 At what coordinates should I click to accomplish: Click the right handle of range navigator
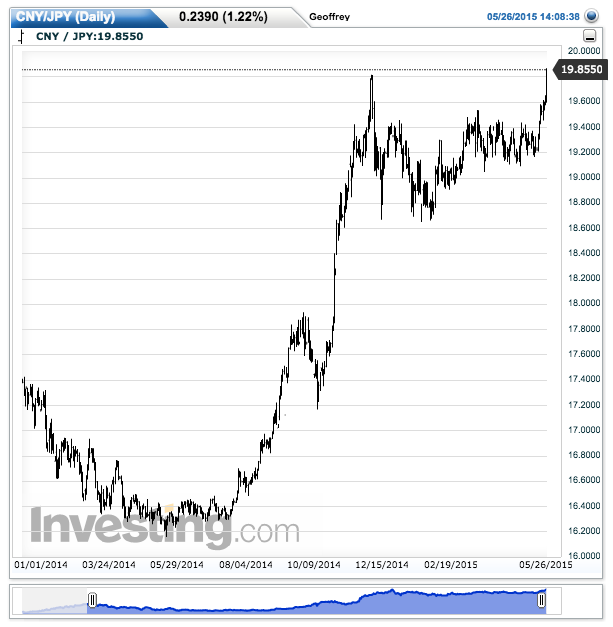click(x=542, y=600)
